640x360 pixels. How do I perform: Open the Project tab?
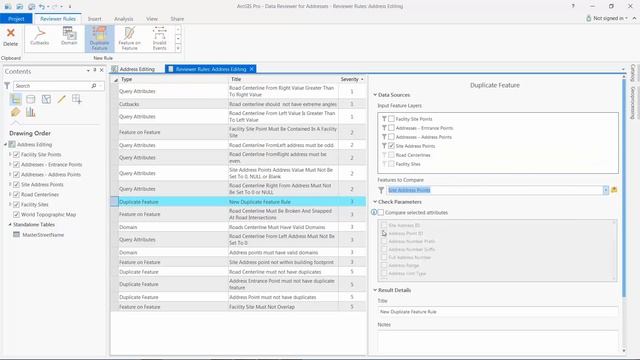pyautogui.click(x=16, y=19)
